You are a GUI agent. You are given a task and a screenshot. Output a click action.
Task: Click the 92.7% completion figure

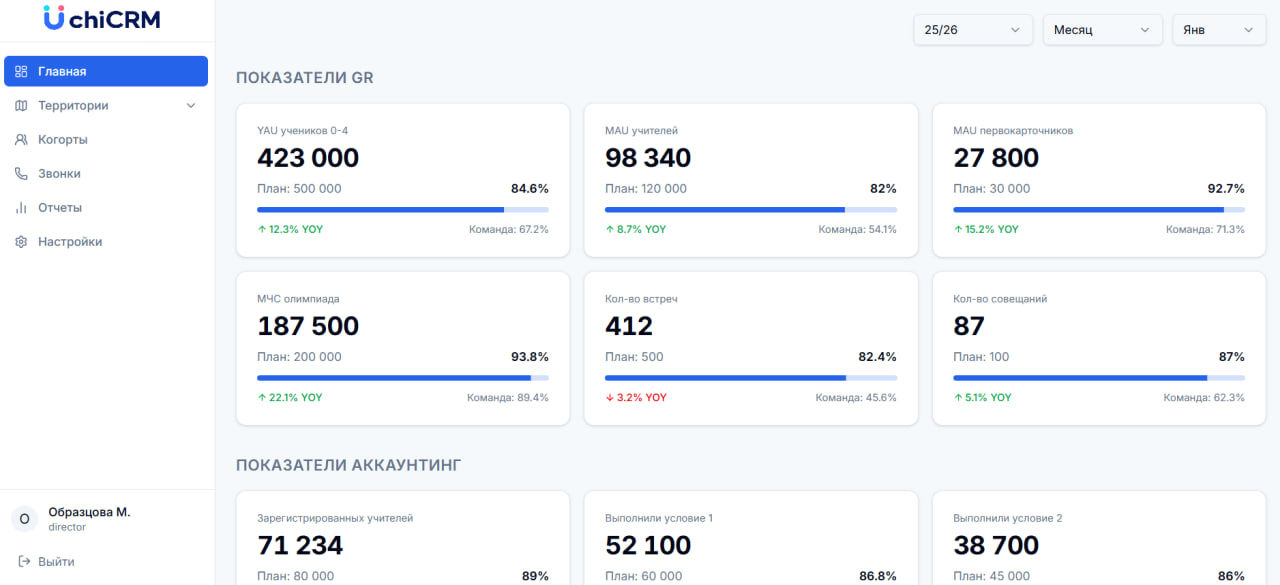[x=1226, y=188]
